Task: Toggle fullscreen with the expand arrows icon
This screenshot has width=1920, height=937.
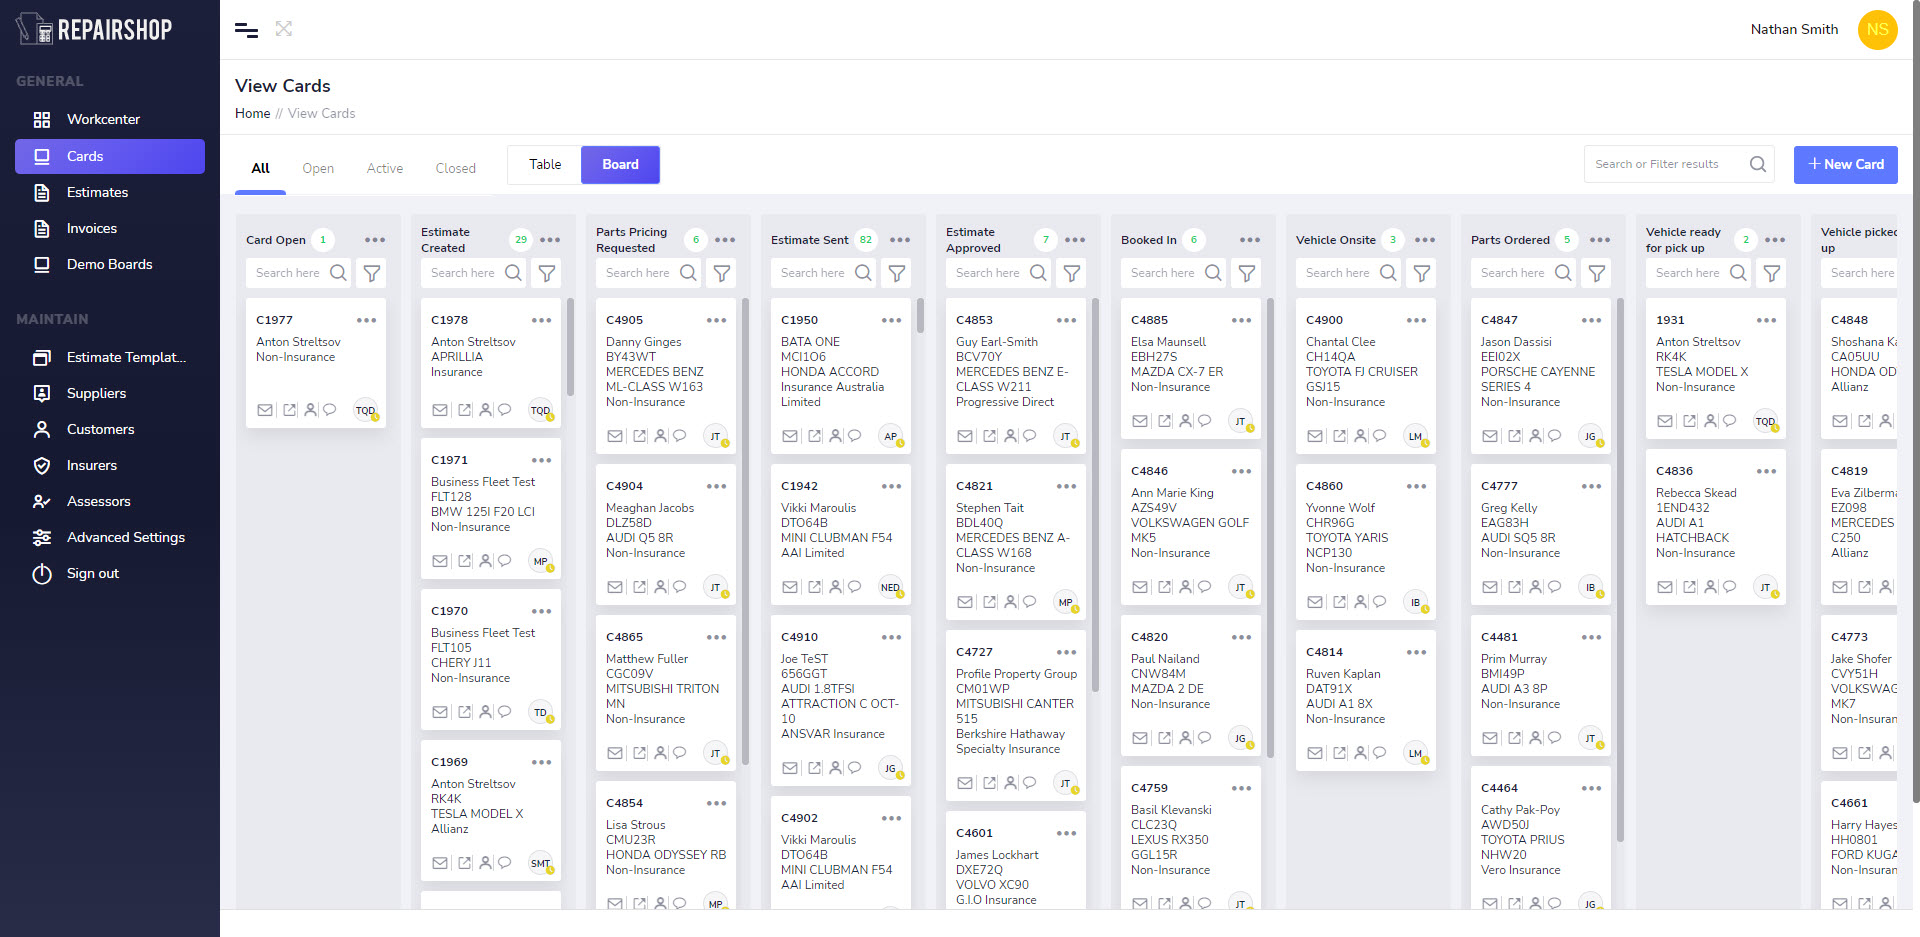Action: (284, 29)
